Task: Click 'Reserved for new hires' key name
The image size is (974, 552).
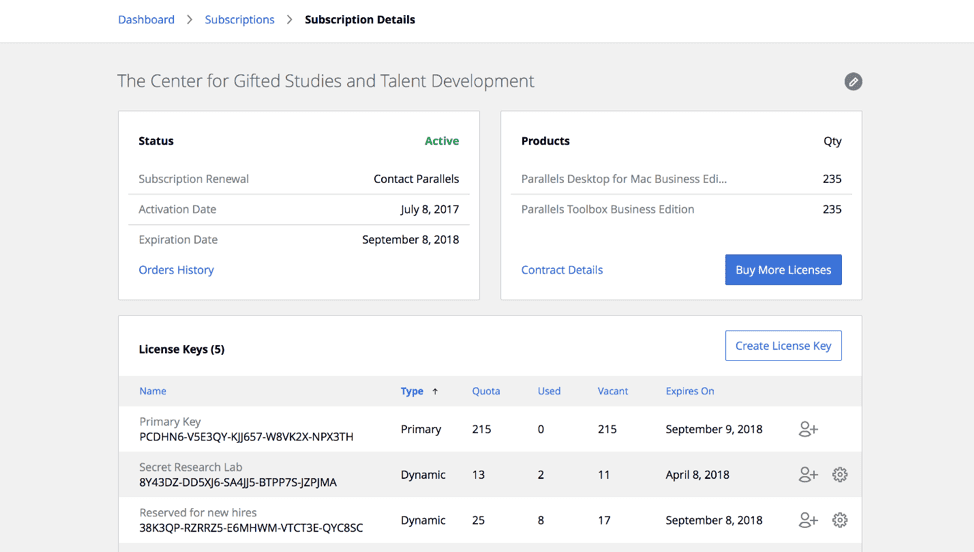Action: pos(198,512)
